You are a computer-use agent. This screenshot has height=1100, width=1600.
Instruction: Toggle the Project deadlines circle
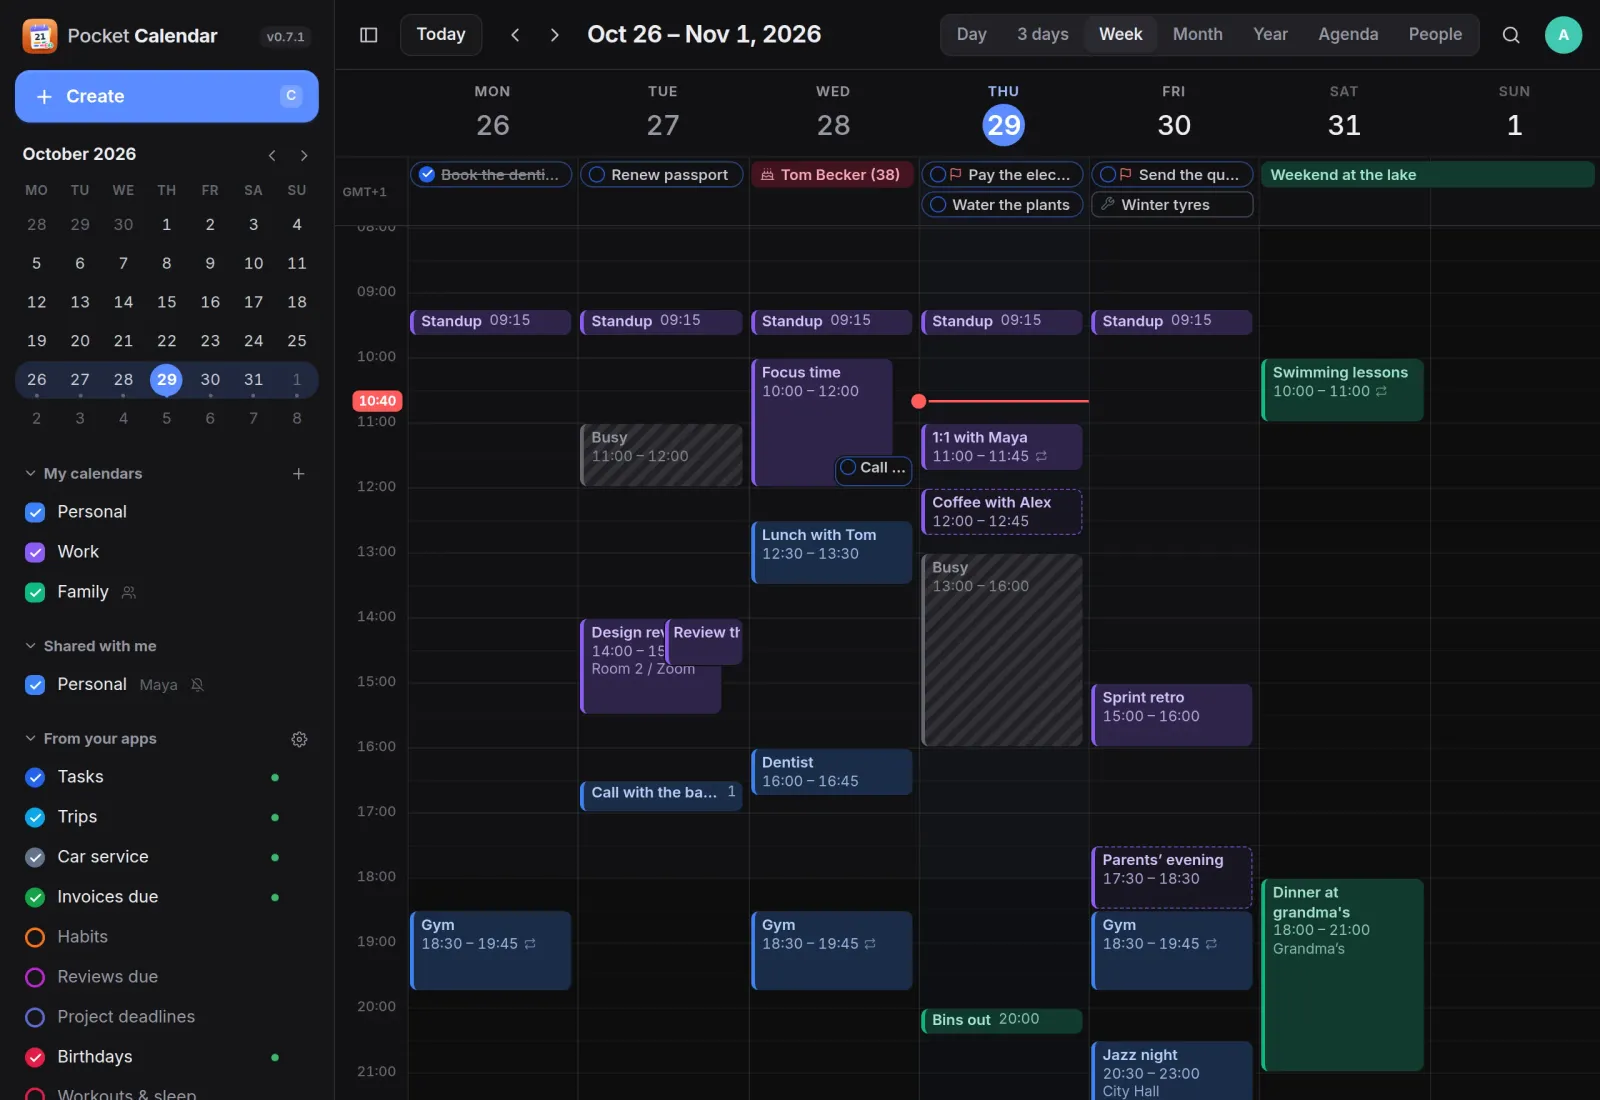(35, 1017)
